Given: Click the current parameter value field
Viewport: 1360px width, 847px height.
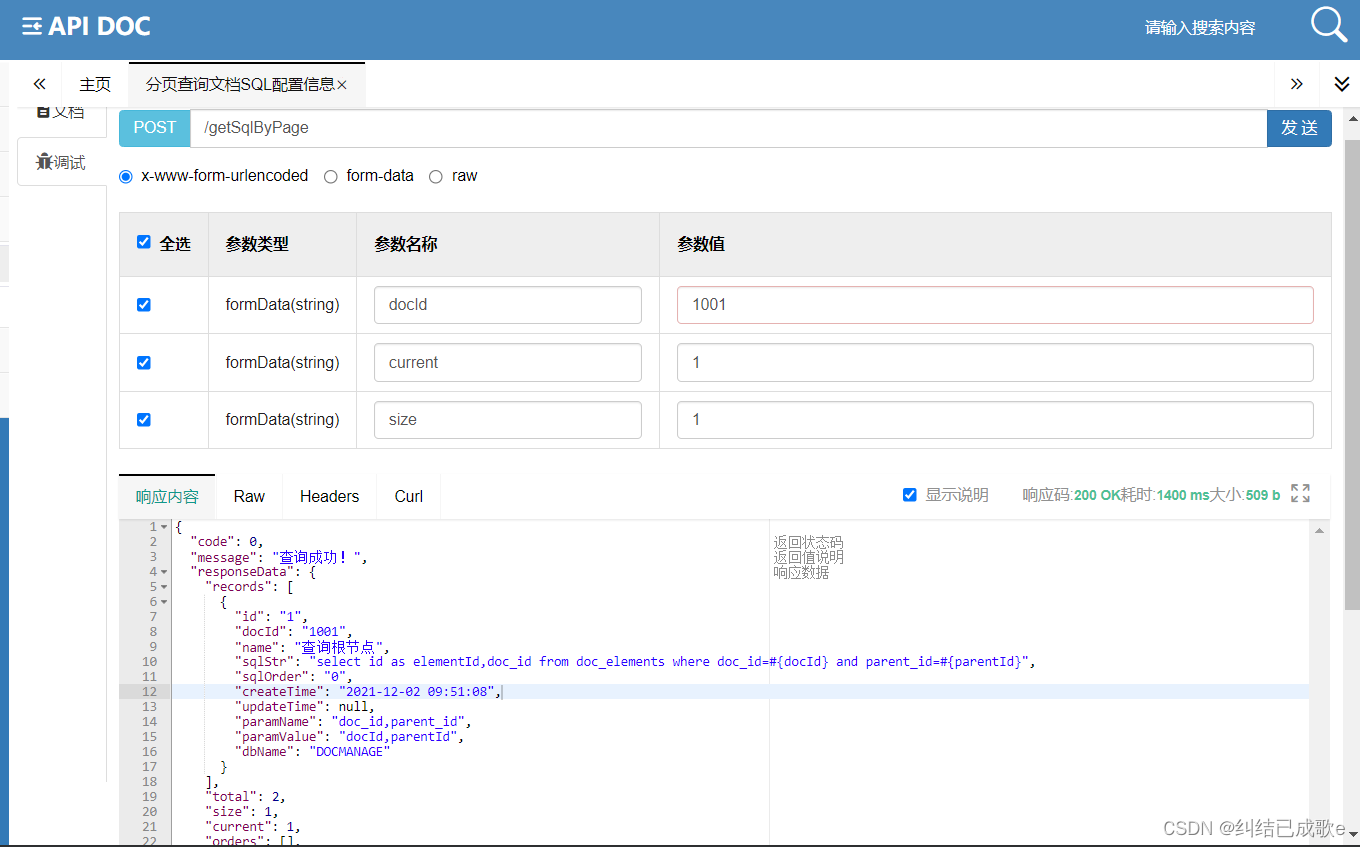Looking at the screenshot, I should 995,362.
